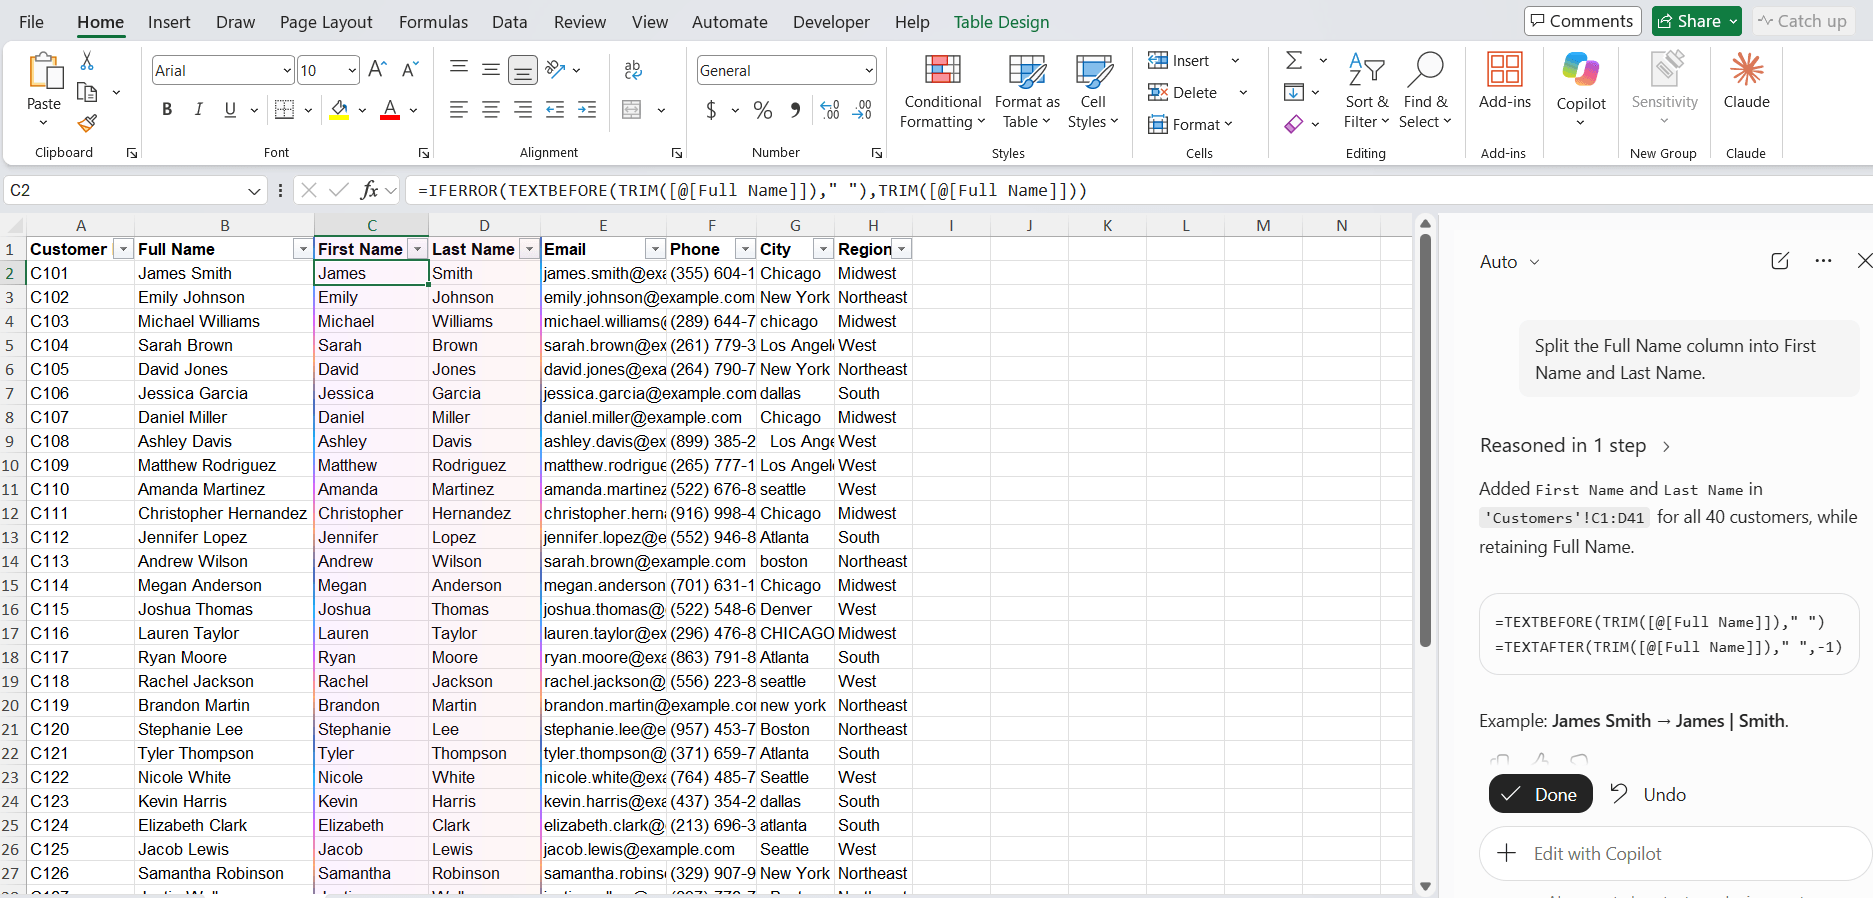Open the font size dropdown
The image size is (1873, 898).
pos(352,70)
